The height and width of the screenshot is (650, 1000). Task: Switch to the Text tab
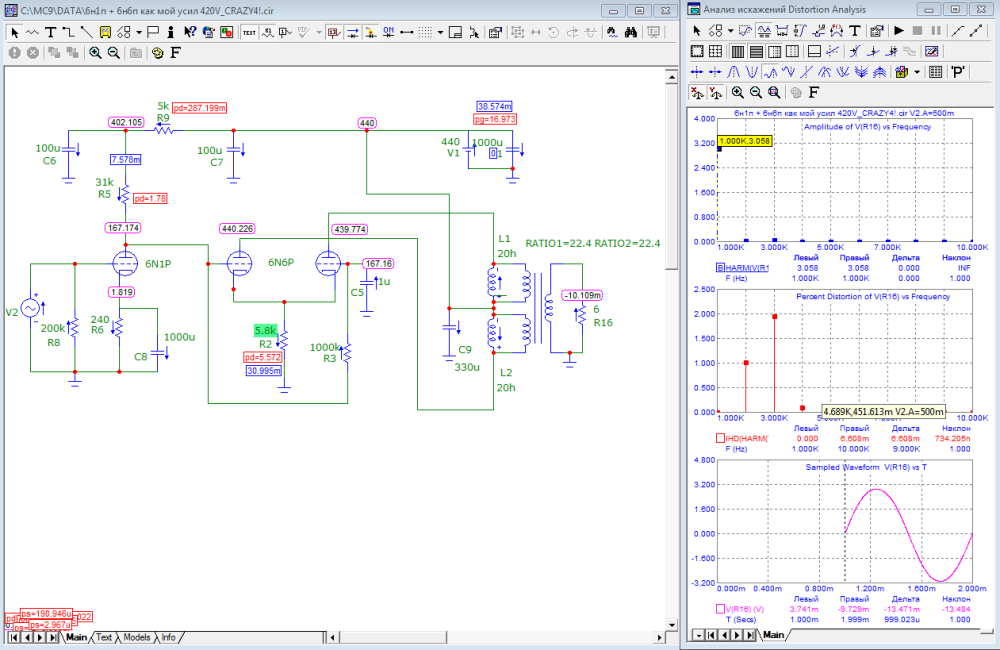tap(104, 637)
